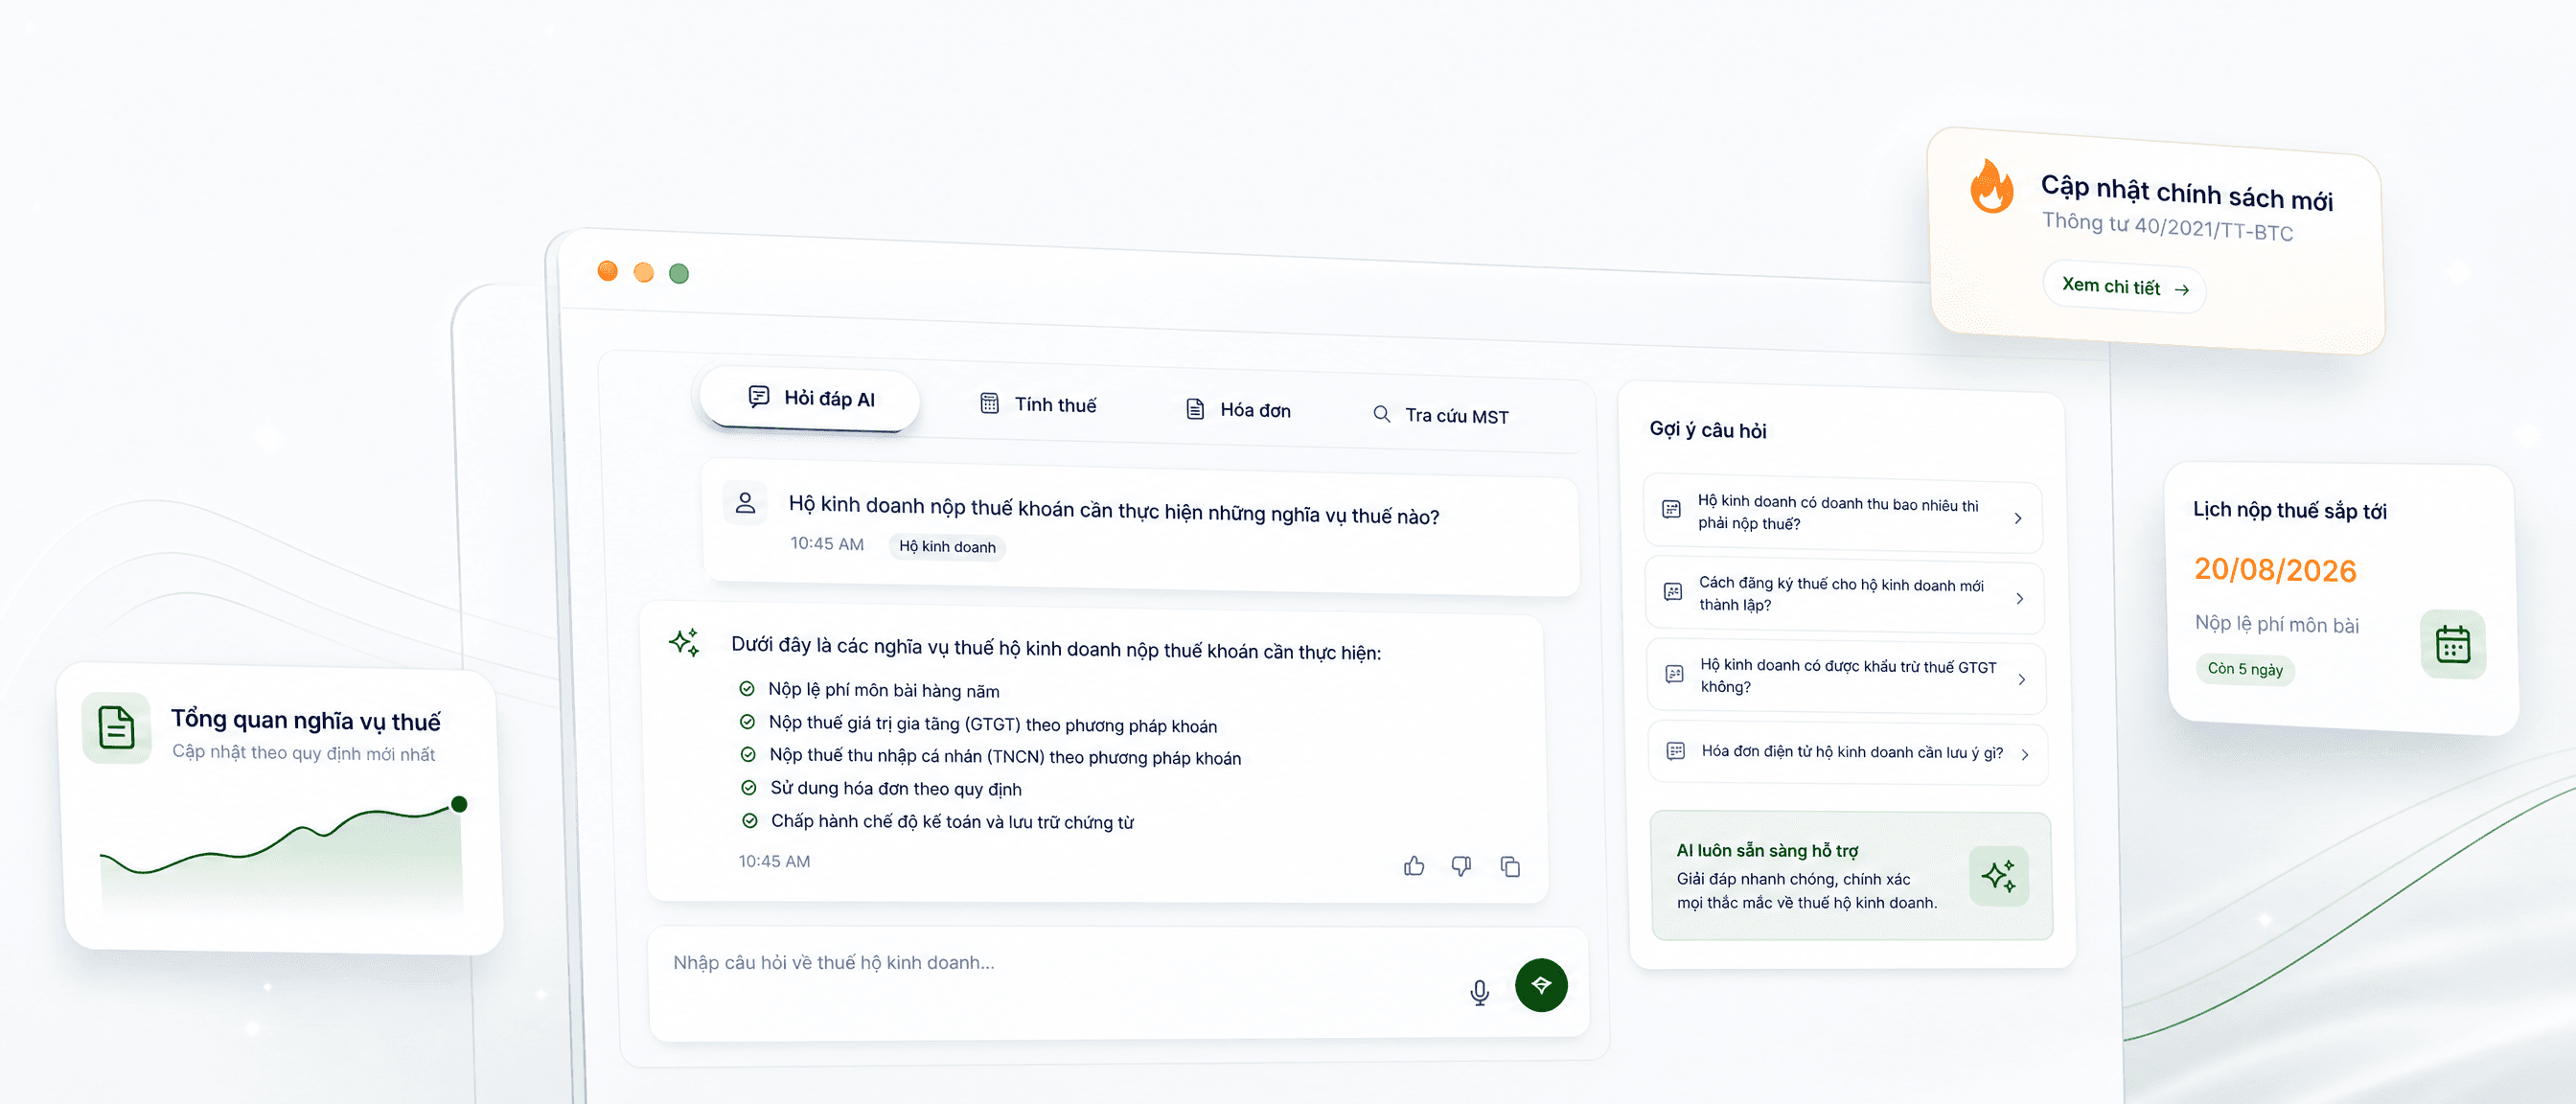
Task: Click the Cập nhật chính sách mới title
Action: 2186,192
